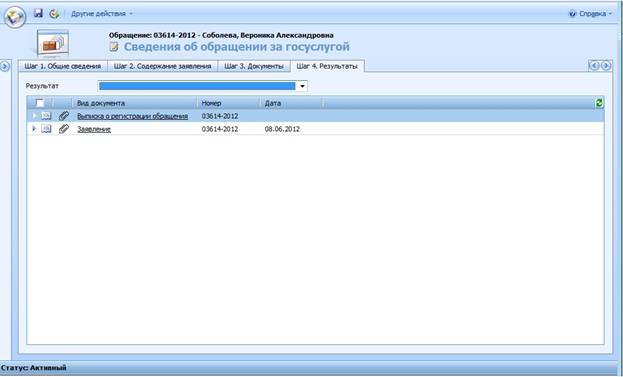Open Выписка о регистрации обращения link
This screenshot has height=377, width=623.
[132, 116]
